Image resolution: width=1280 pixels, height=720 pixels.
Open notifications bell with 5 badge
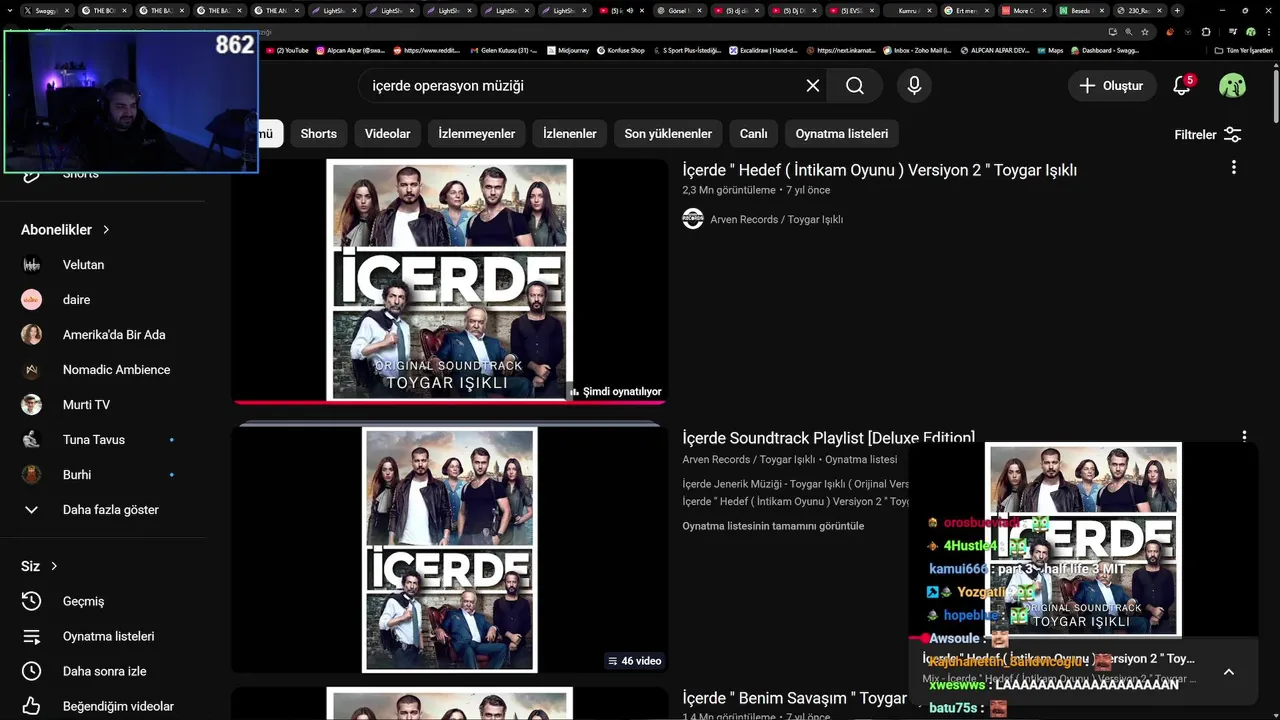(1182, 86)
